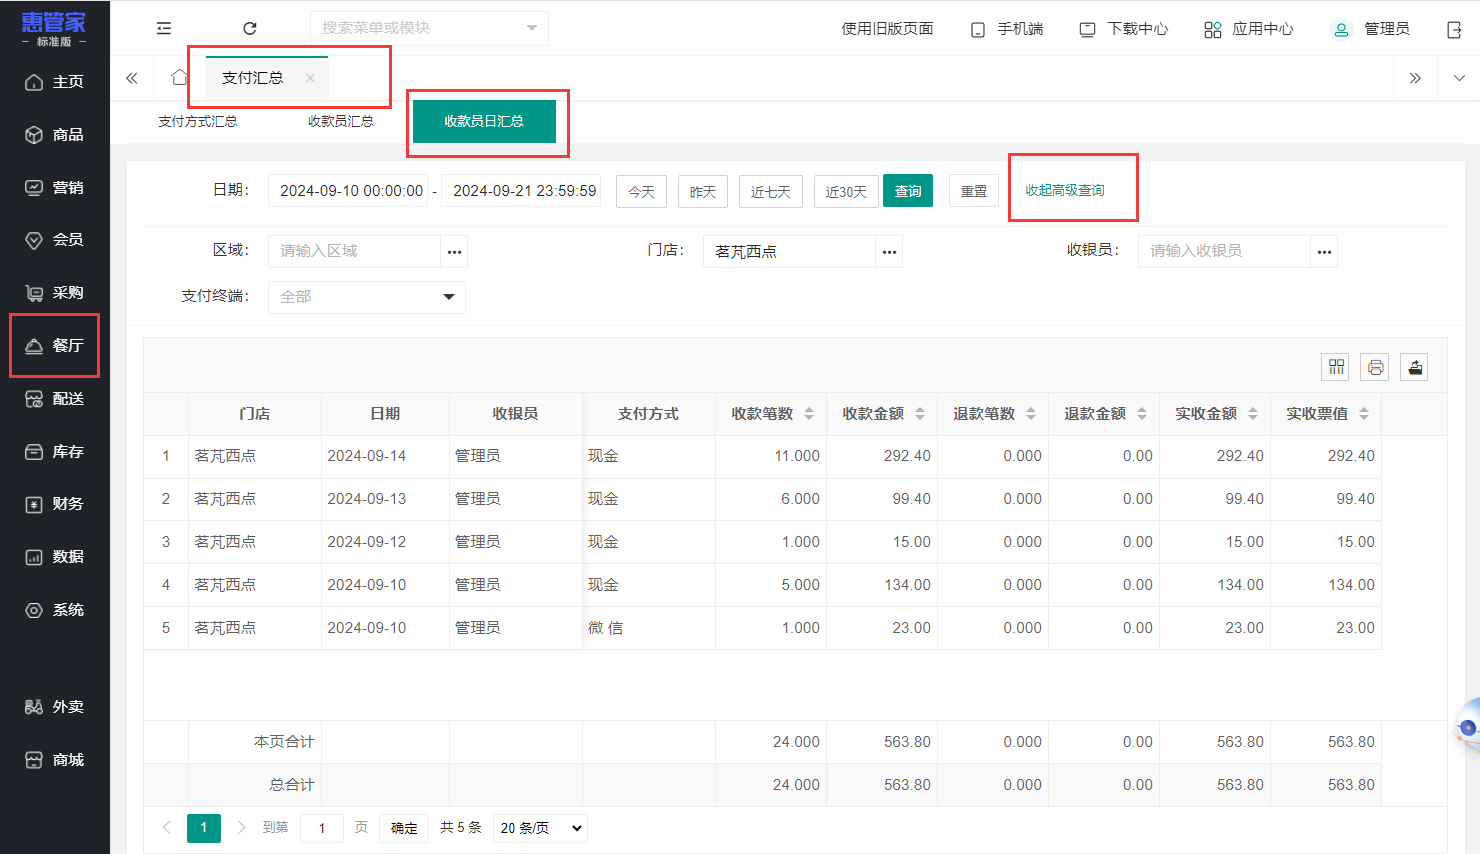
Task: Collapse the sidebar with the menu fold icon
Action: coord(164,28)
